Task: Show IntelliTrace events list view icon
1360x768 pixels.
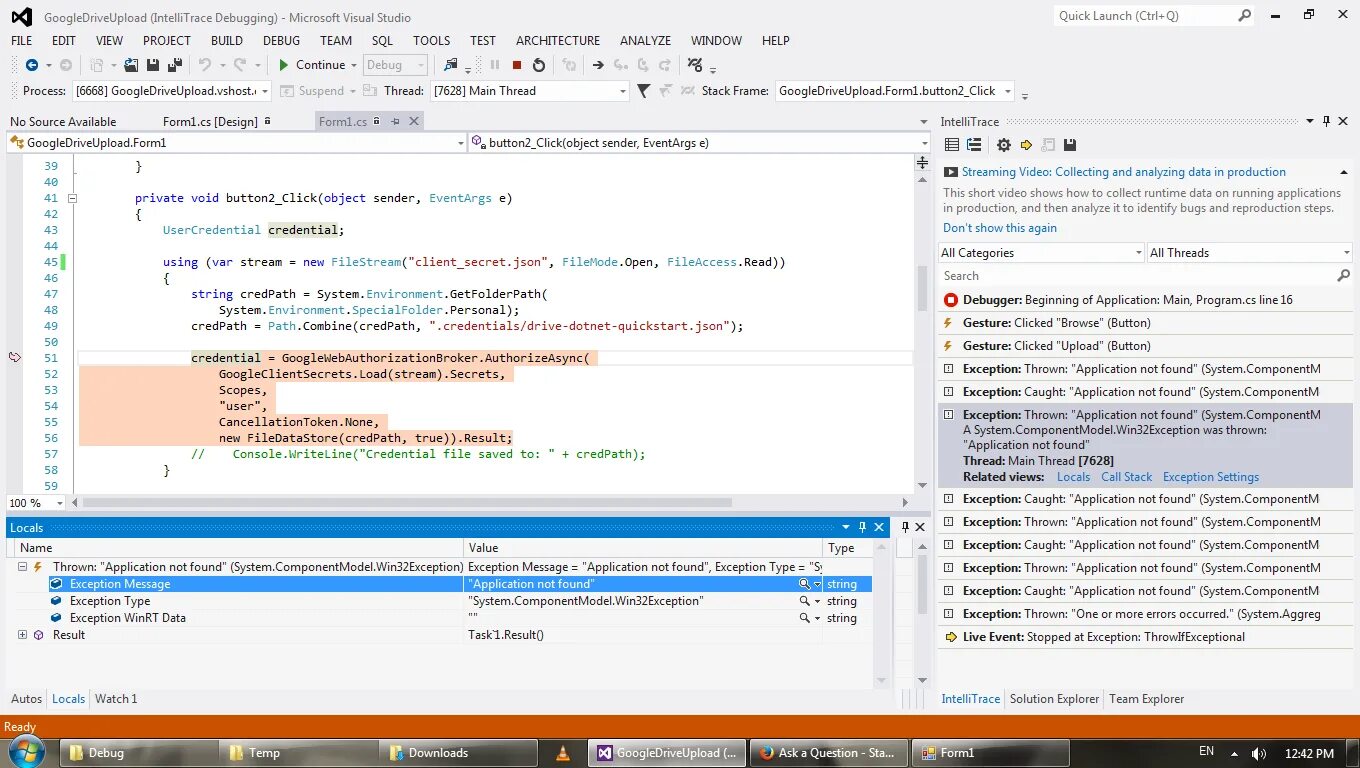Action: 952,145
